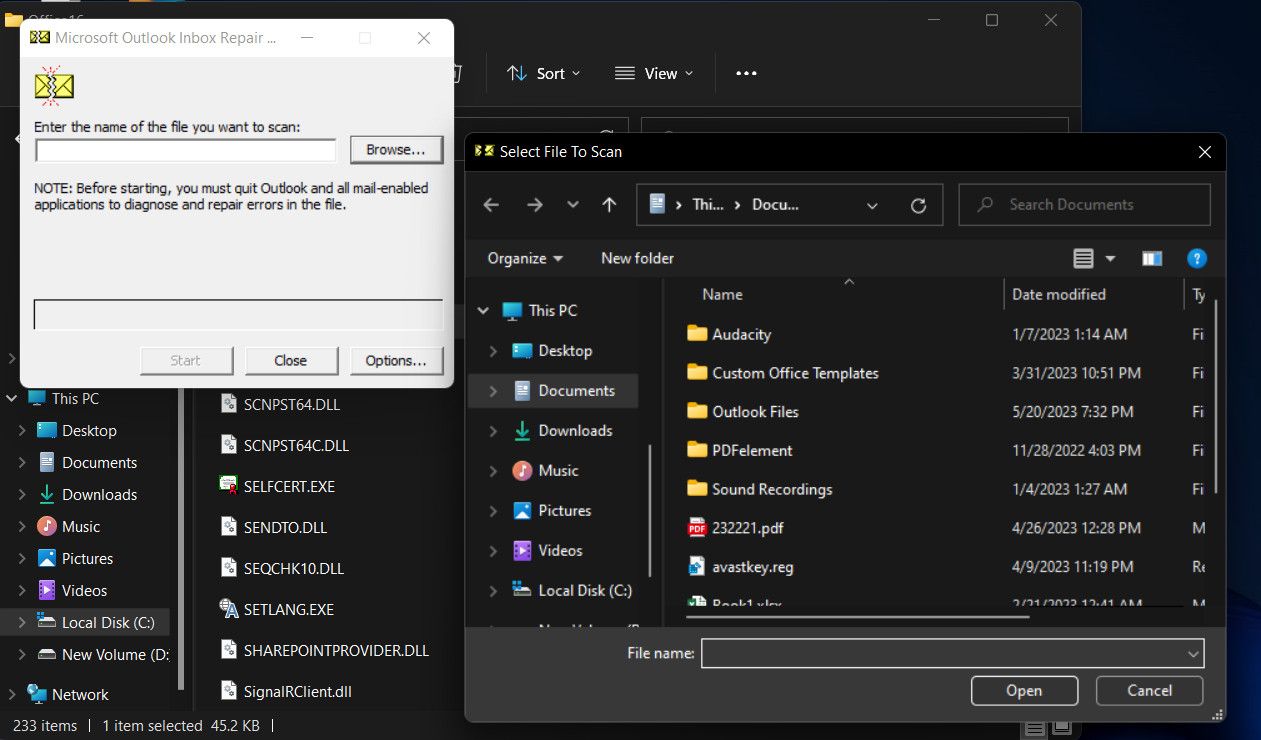Click the Up one level arrow
The height and width of the screenshot is (740, 1261).
(609, 205)
